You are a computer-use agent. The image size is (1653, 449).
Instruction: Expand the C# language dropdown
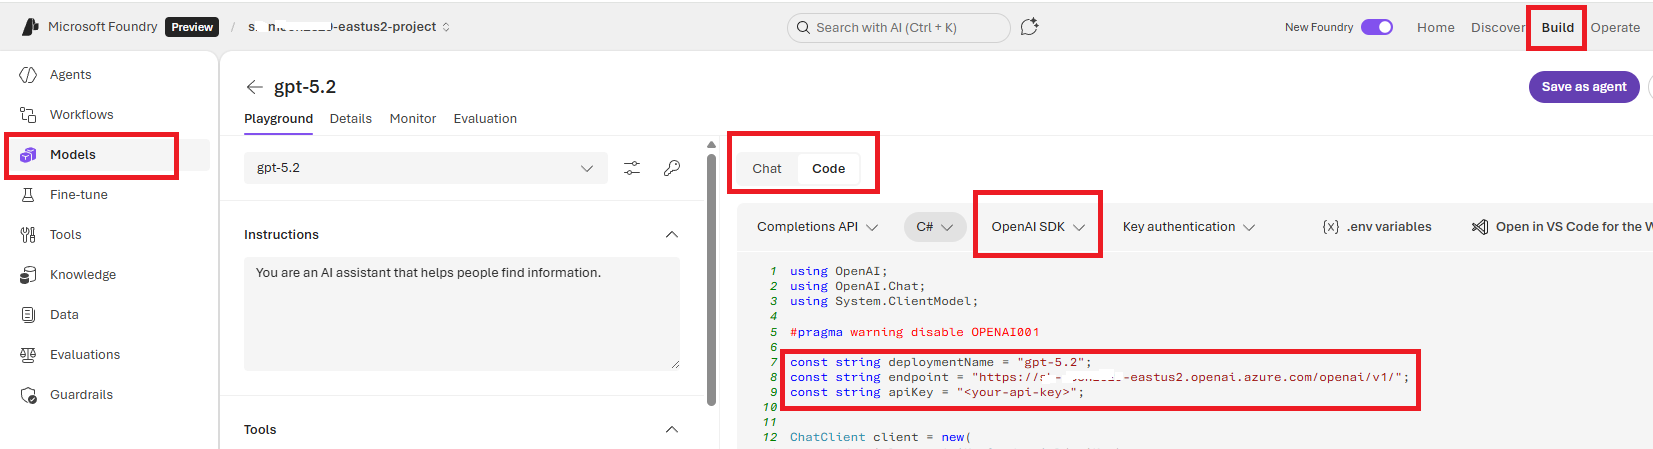tap(934, 227)
